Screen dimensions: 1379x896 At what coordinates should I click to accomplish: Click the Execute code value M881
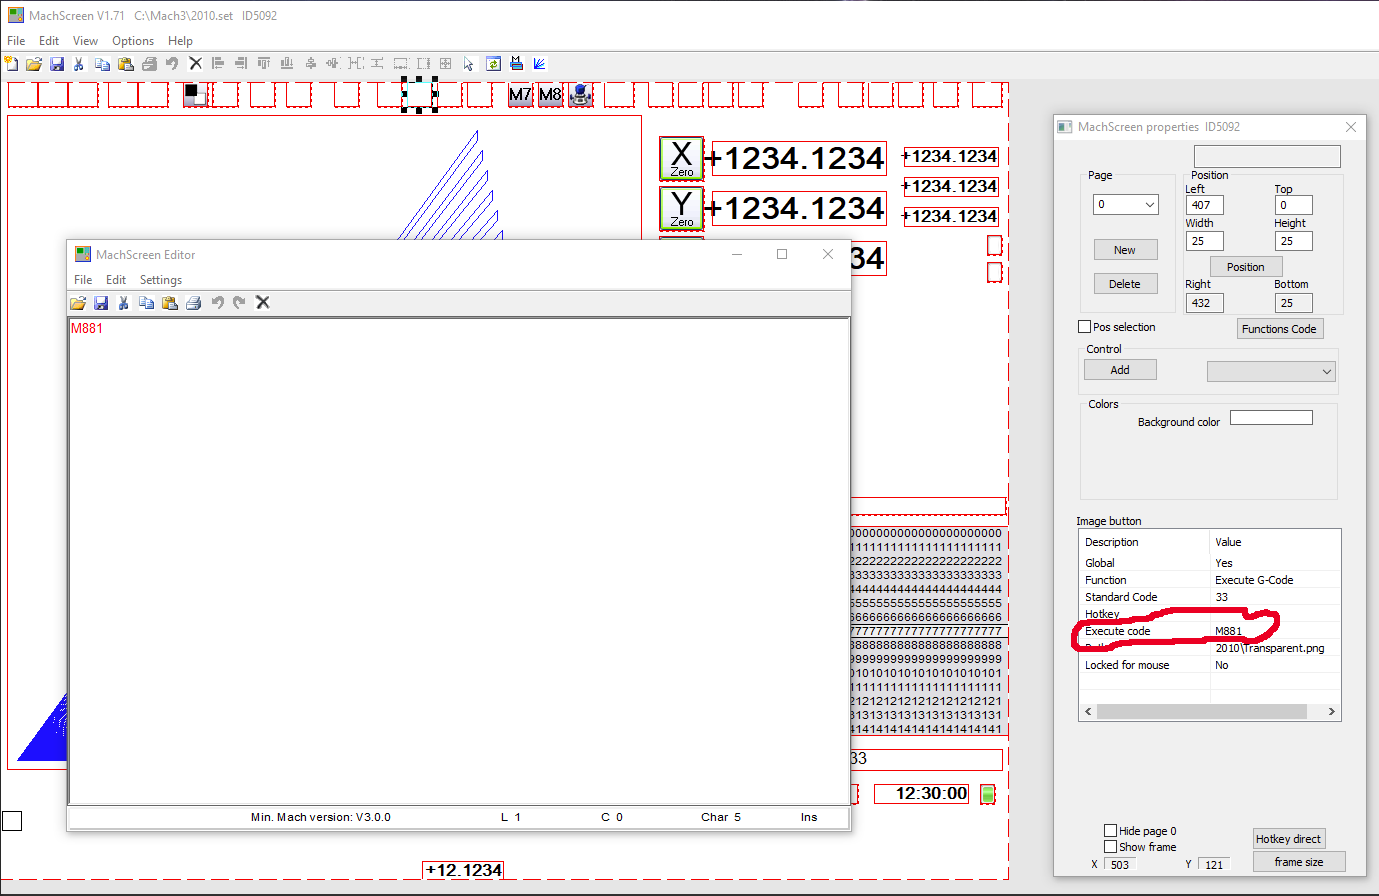pyautogui.click(x=1228, y=631)
